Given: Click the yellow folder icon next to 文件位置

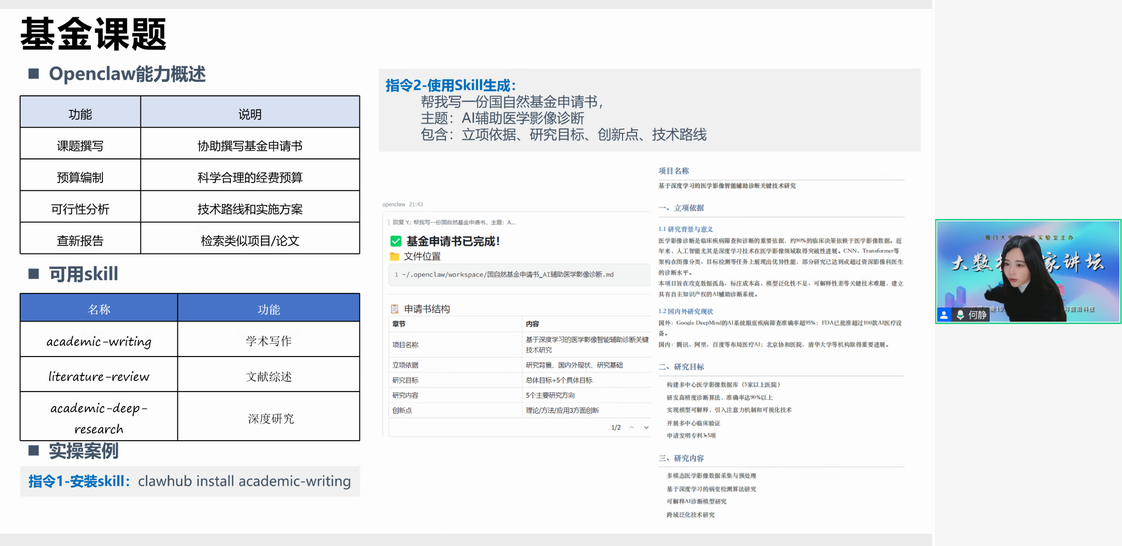Looking at the screenshot, I should tap(395, 257).
